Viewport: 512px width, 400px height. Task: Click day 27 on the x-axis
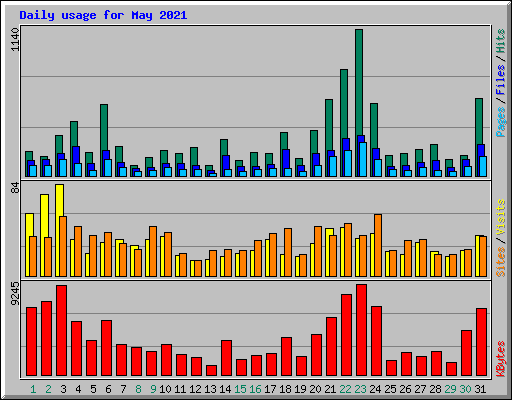[420, 389]
